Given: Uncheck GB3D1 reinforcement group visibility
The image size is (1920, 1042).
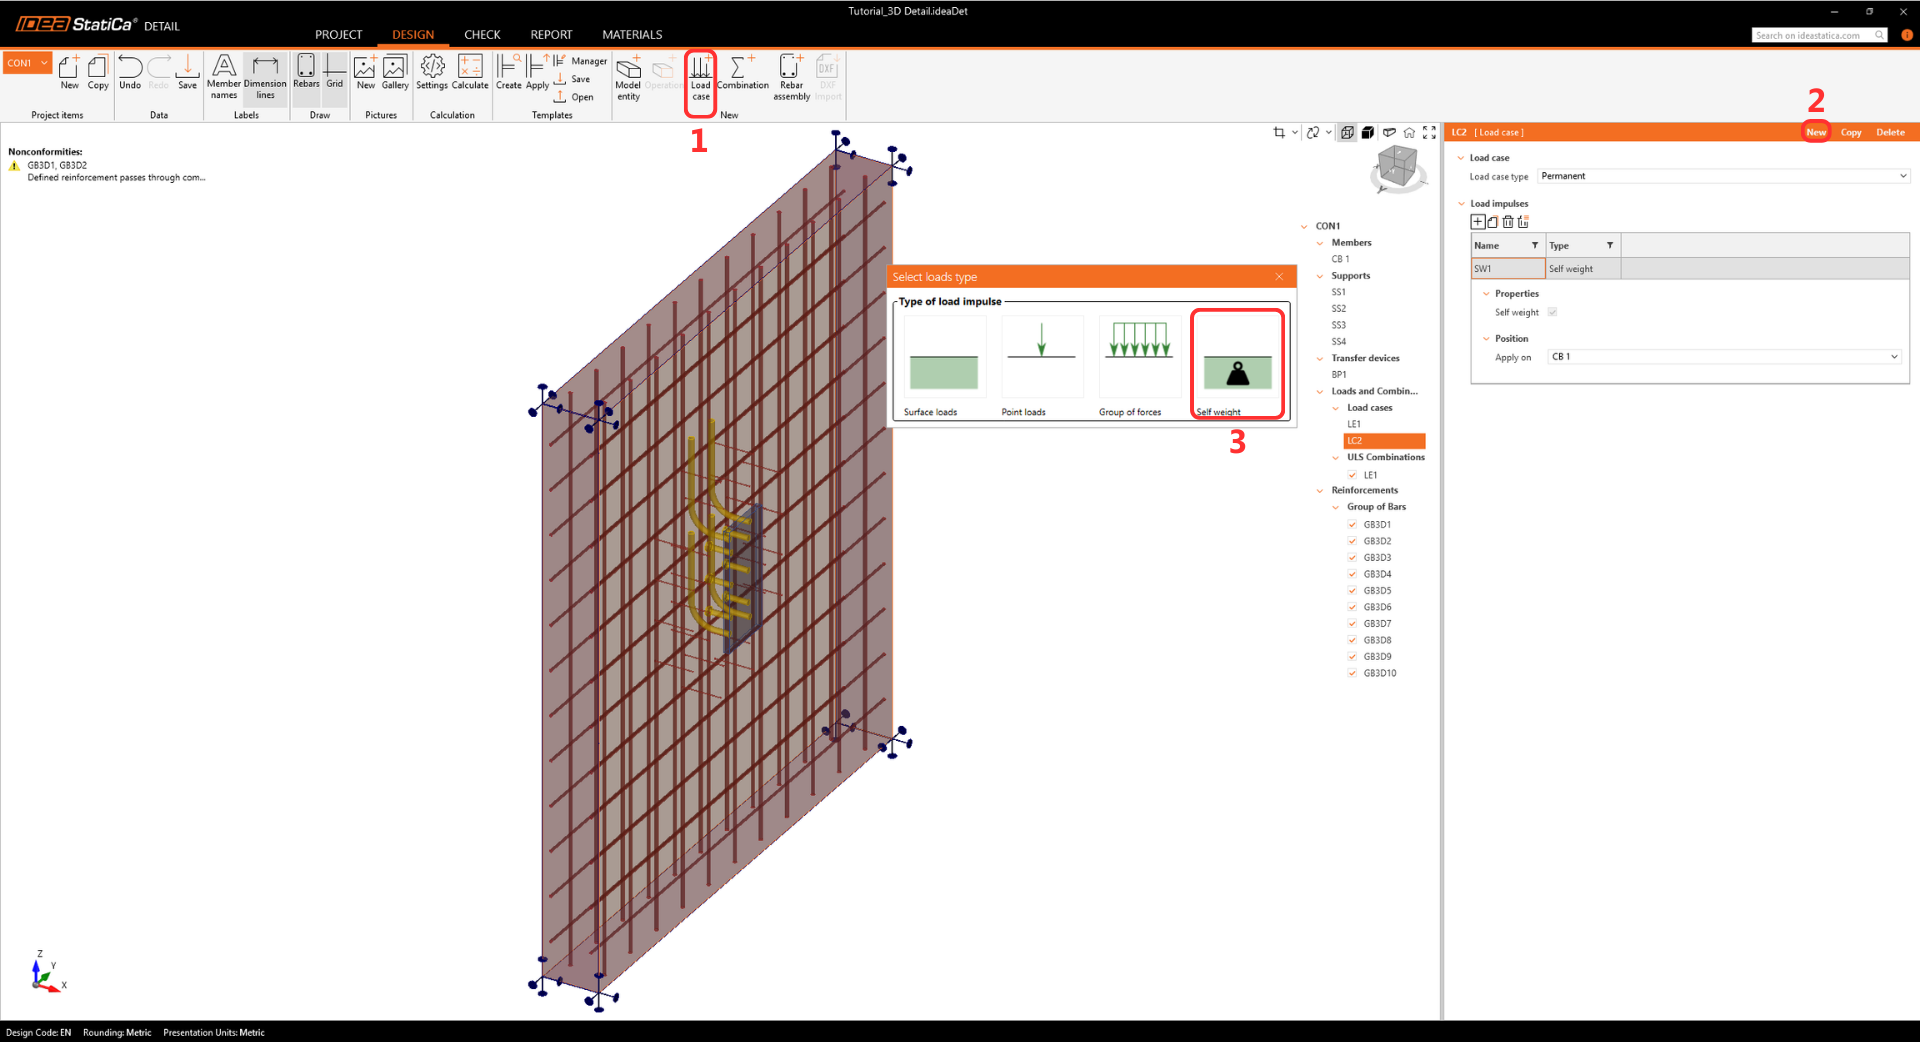Looking at the screenshot, I should point(1352,525).
